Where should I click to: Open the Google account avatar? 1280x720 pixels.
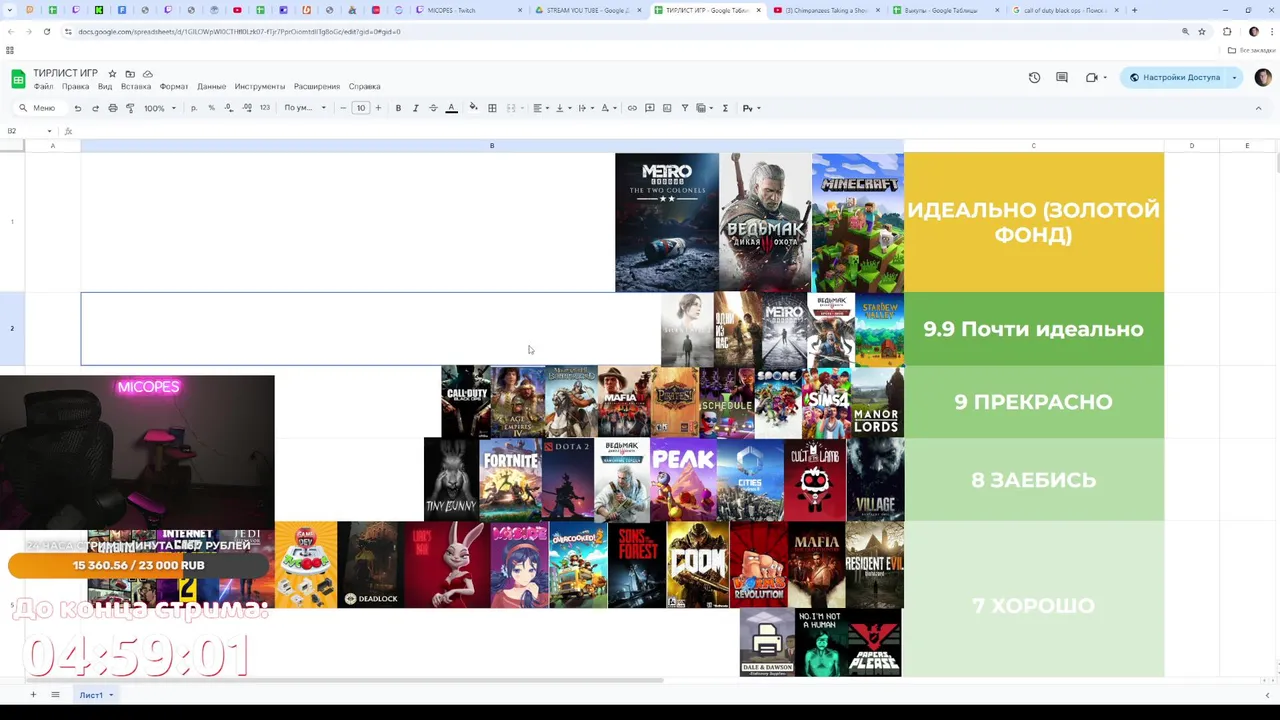(1263, 77)
